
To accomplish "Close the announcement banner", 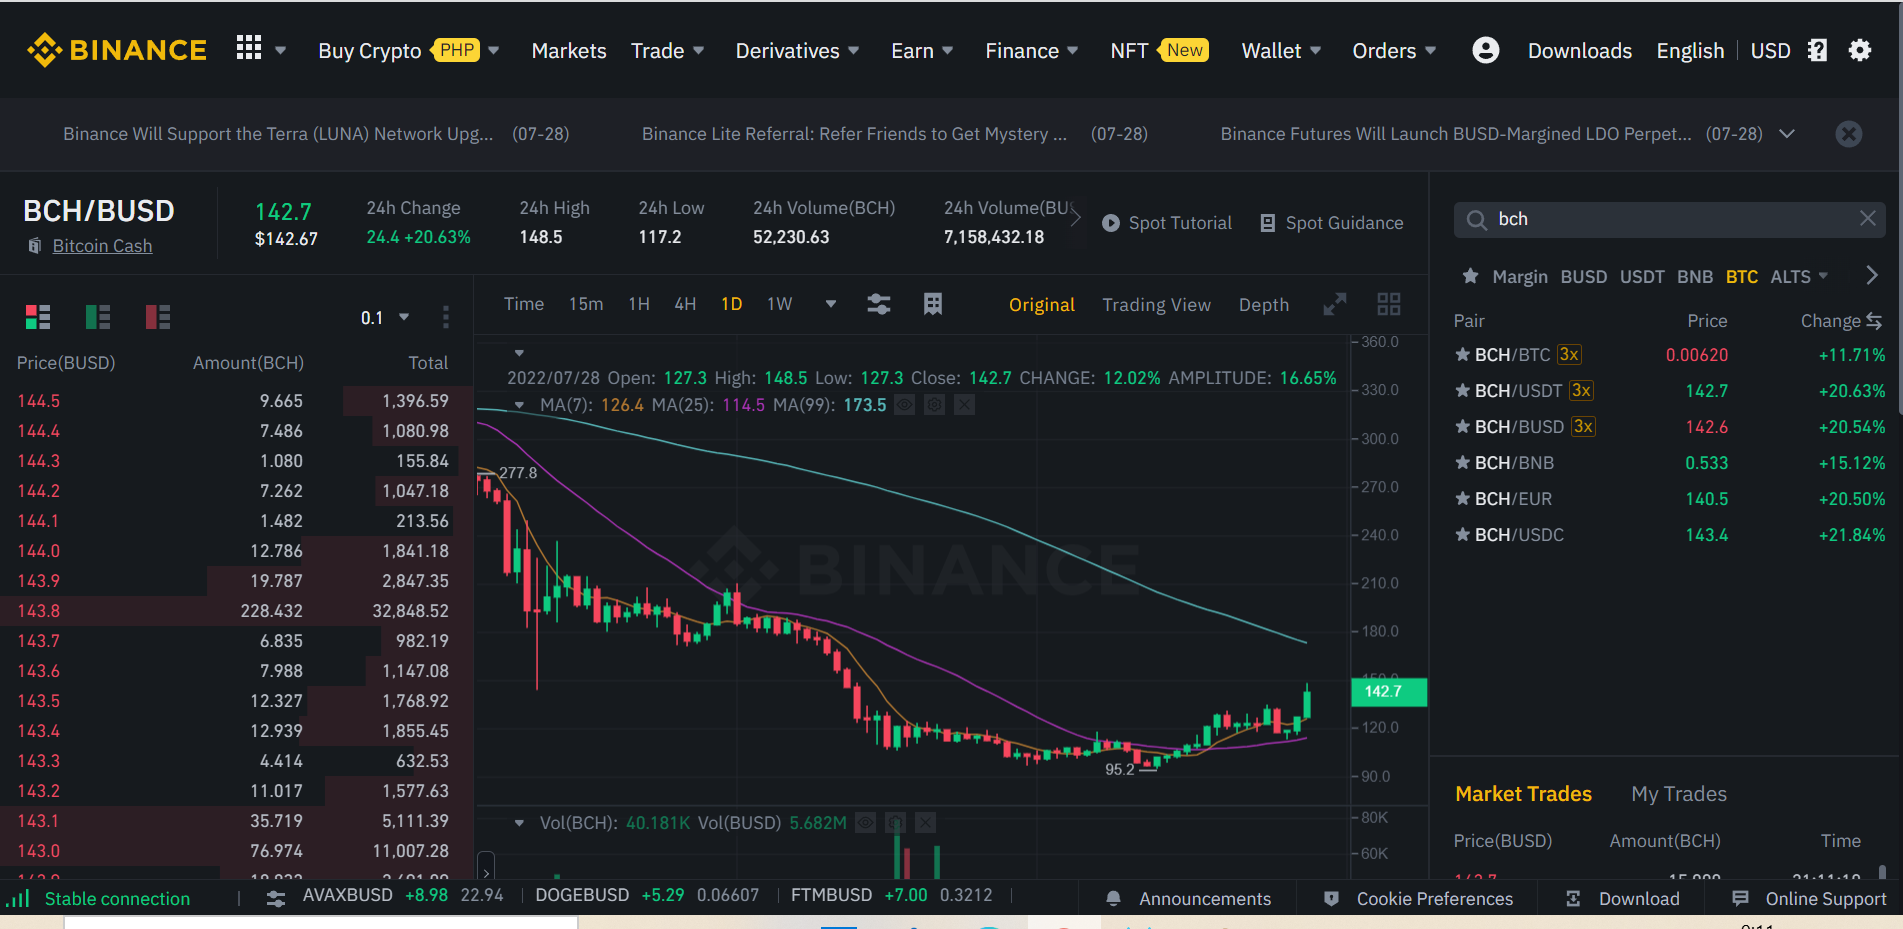I will point(1848,134).
